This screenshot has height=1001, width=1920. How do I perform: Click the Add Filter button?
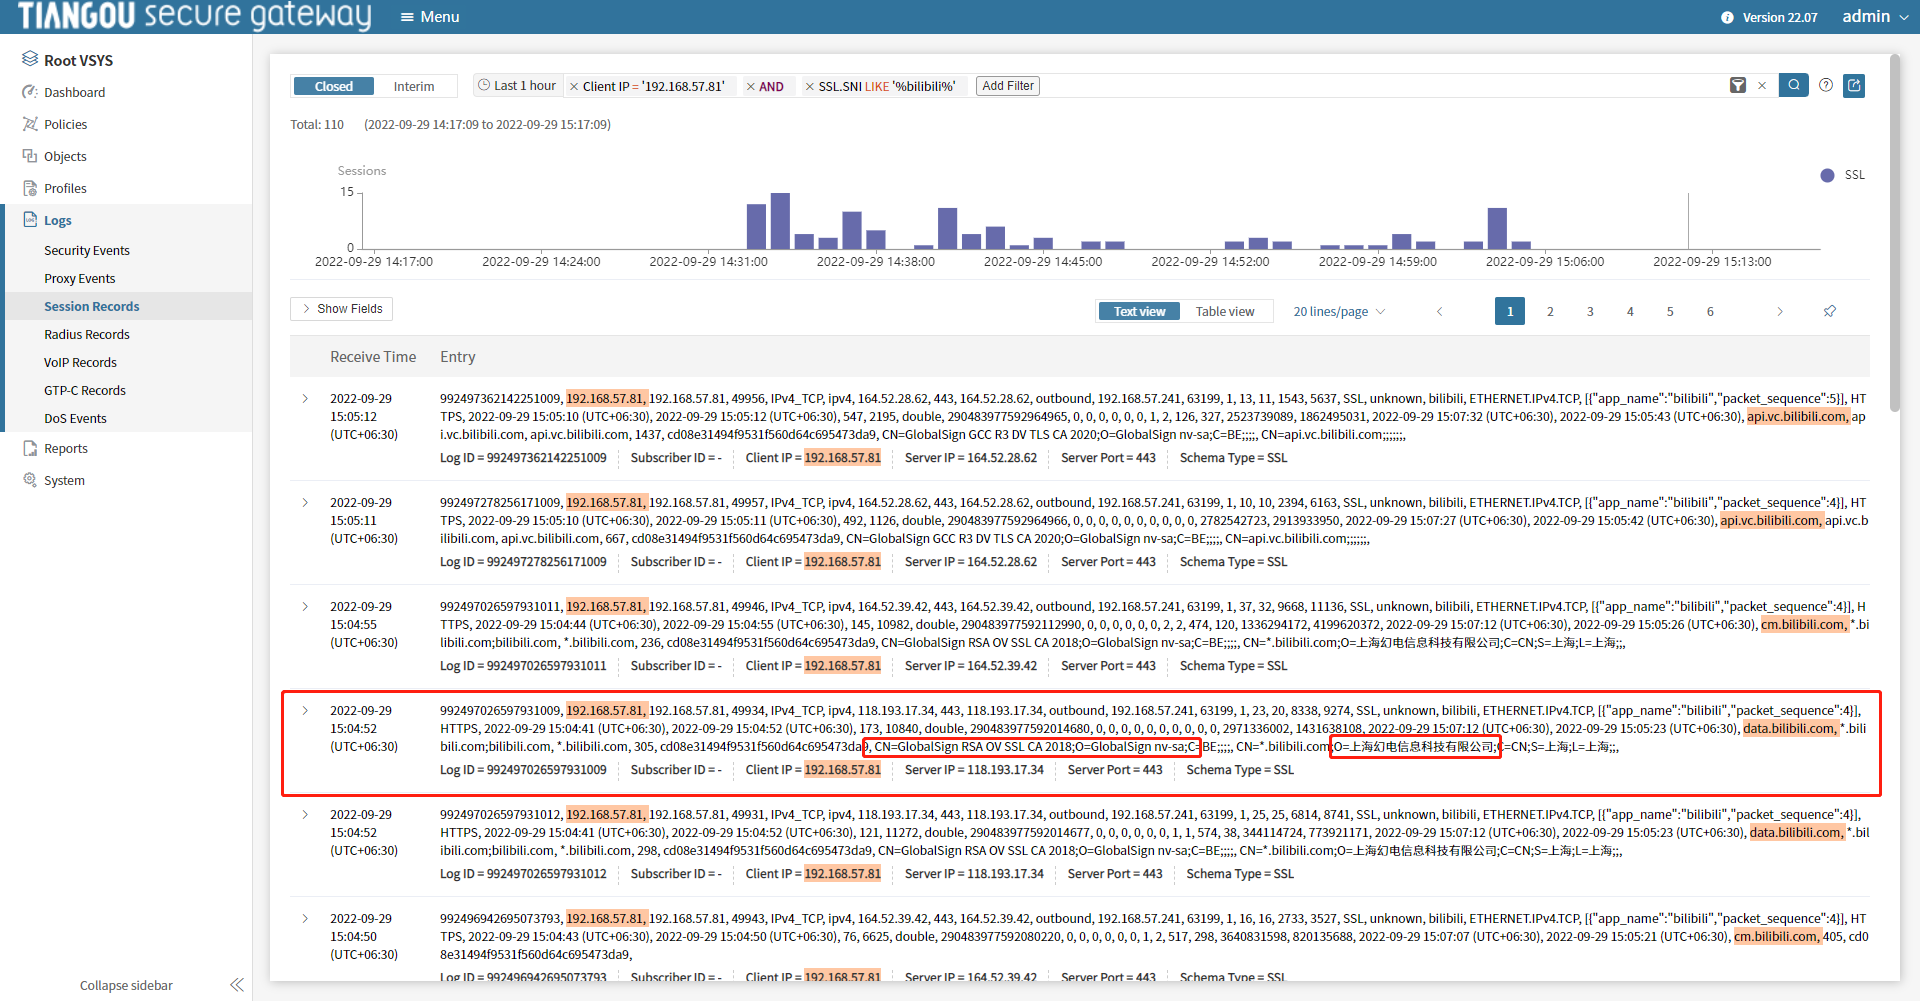pyautogui.click(x=1008, y=86)
